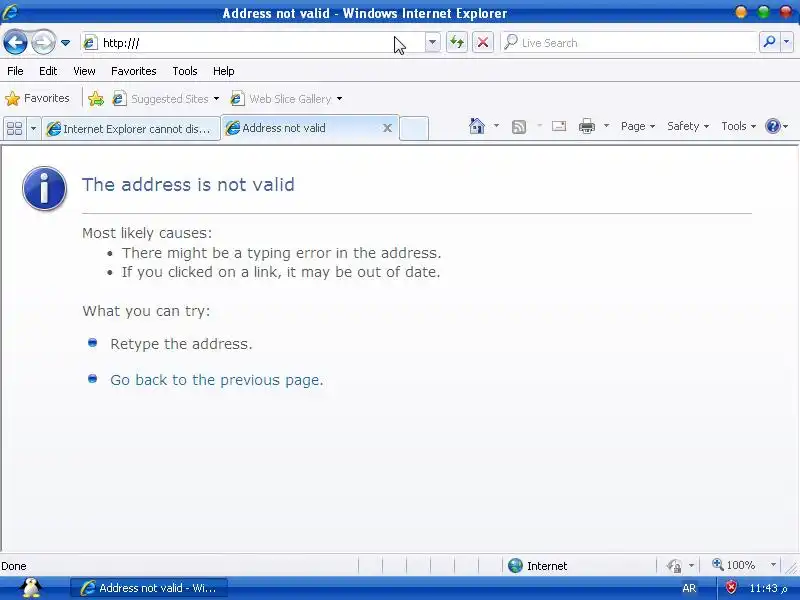
Task: Expand the tab list dropdown arrow
Action: pos(33,128)
